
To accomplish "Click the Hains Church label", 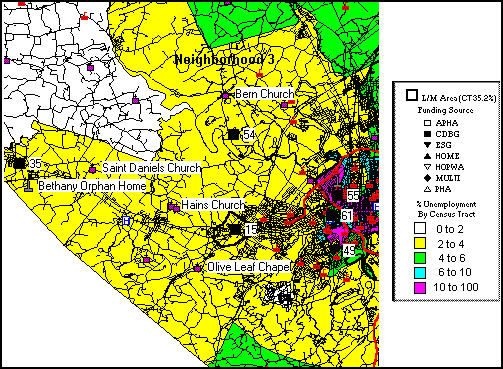I will point(213,205).
